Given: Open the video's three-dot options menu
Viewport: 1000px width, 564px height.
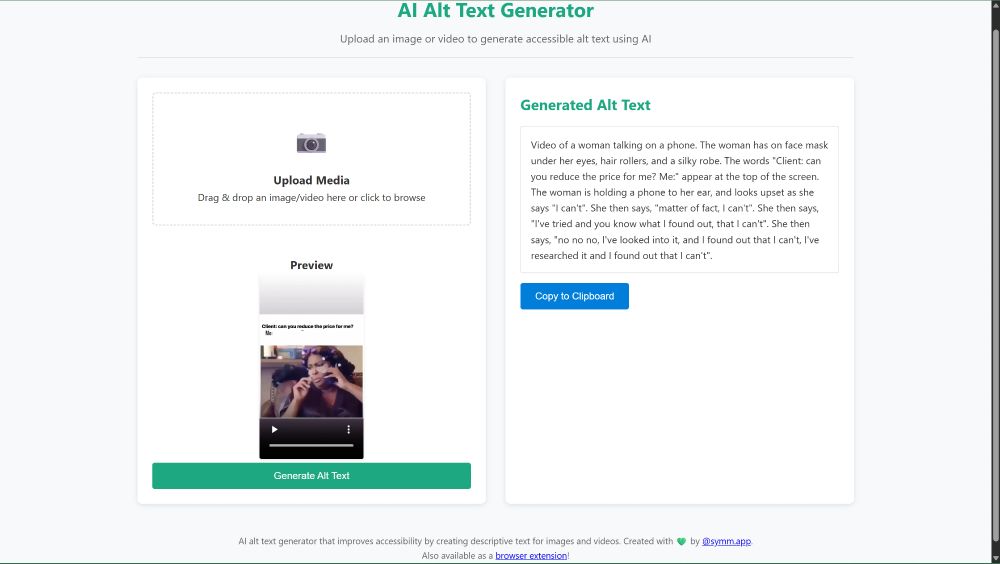Looking at the screenshot, I should 348,429.
